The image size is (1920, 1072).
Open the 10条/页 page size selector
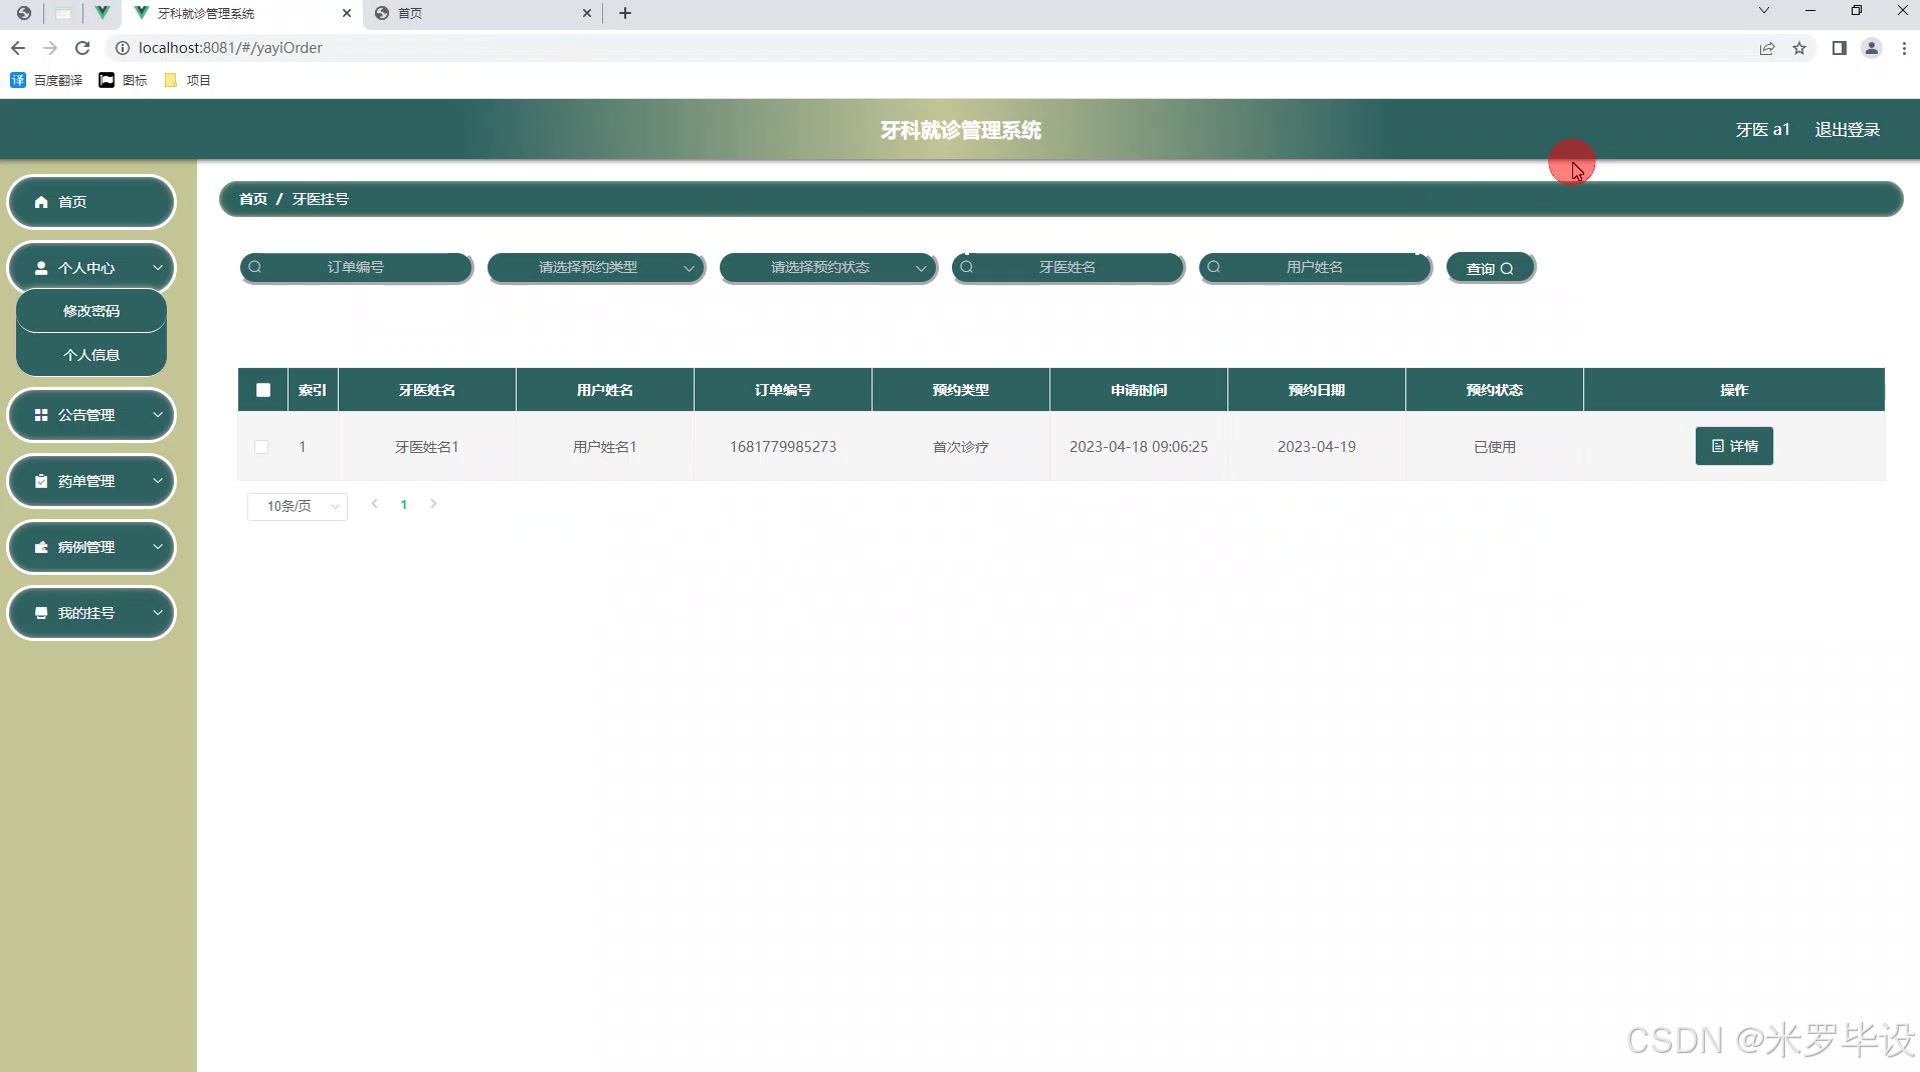(x=297, y=506)
